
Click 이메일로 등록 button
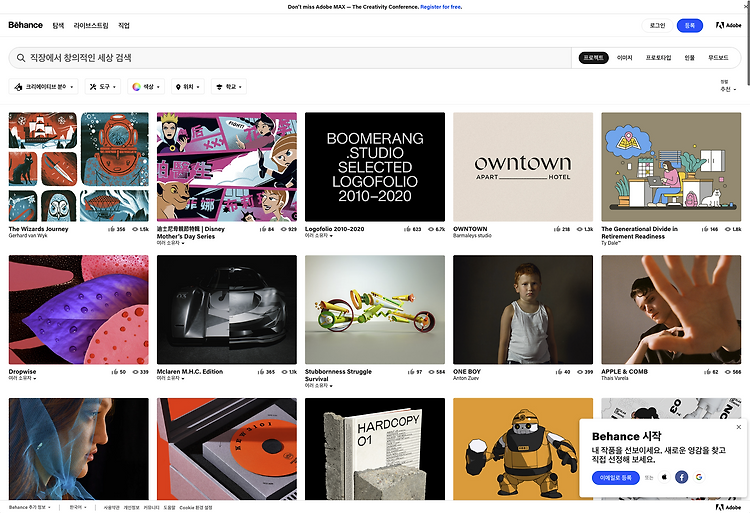(616, 478)
